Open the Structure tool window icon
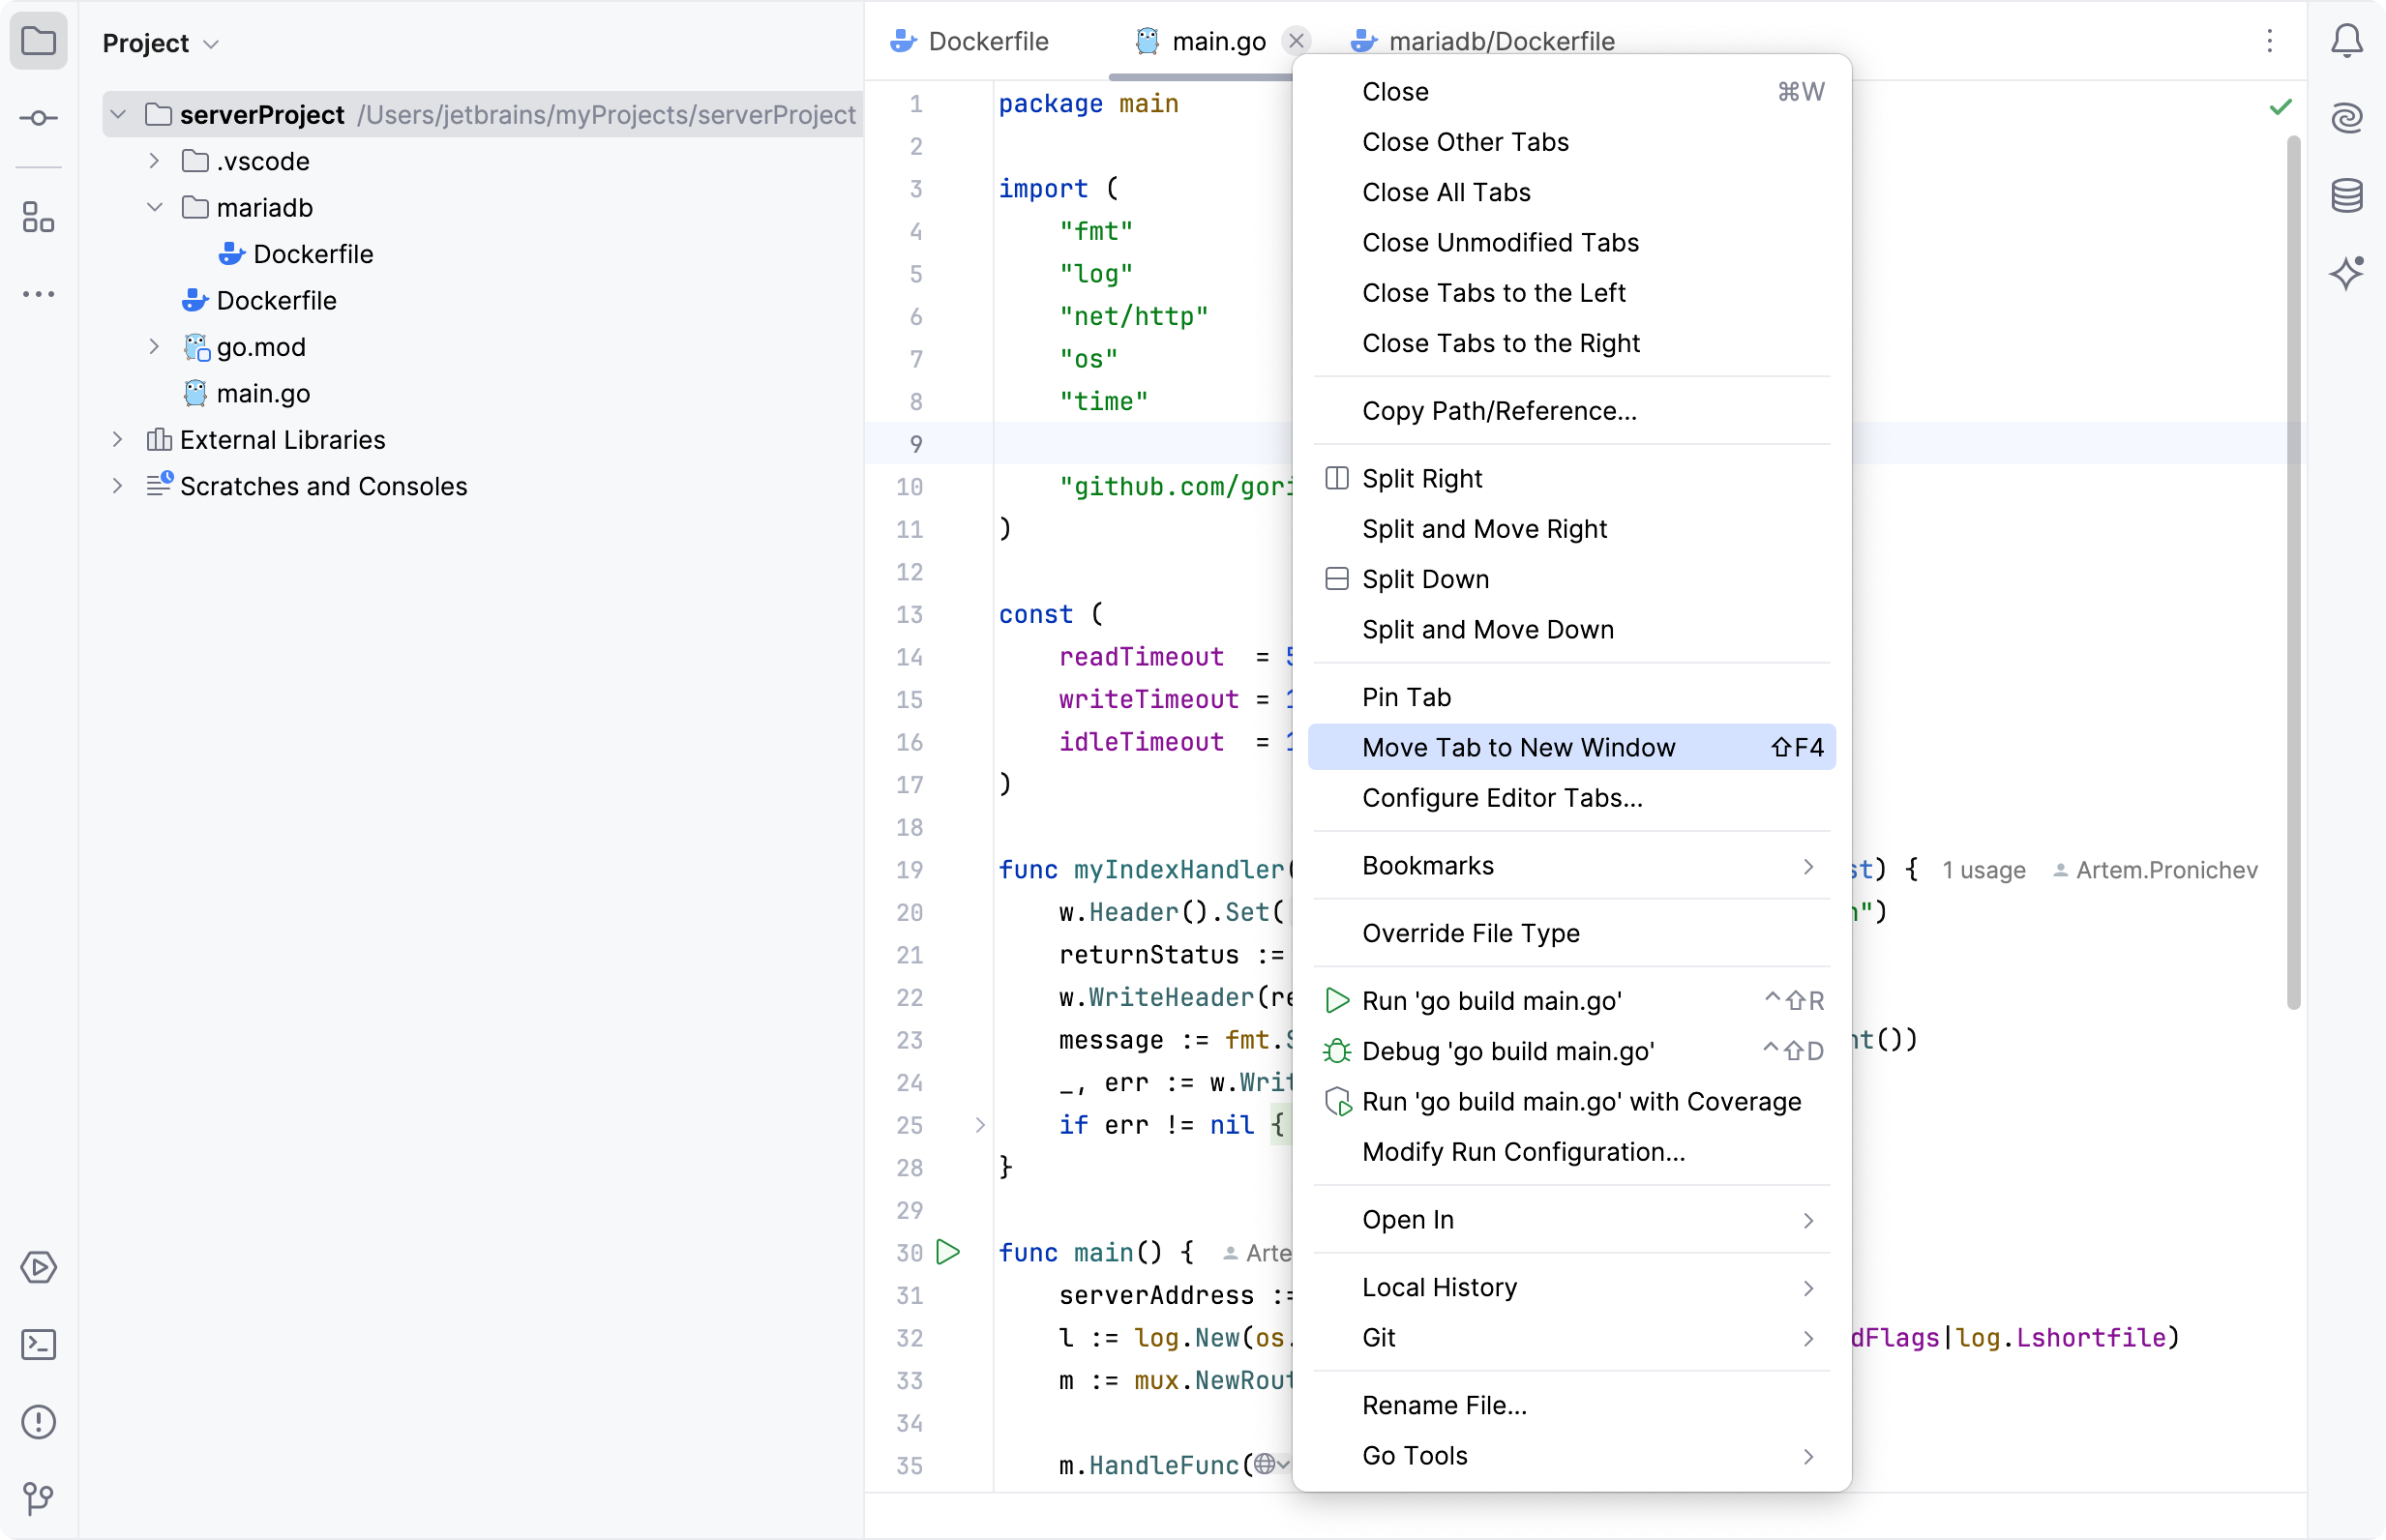The width and height of the screenshot is (2386, 1540). (x=38, y=217)
